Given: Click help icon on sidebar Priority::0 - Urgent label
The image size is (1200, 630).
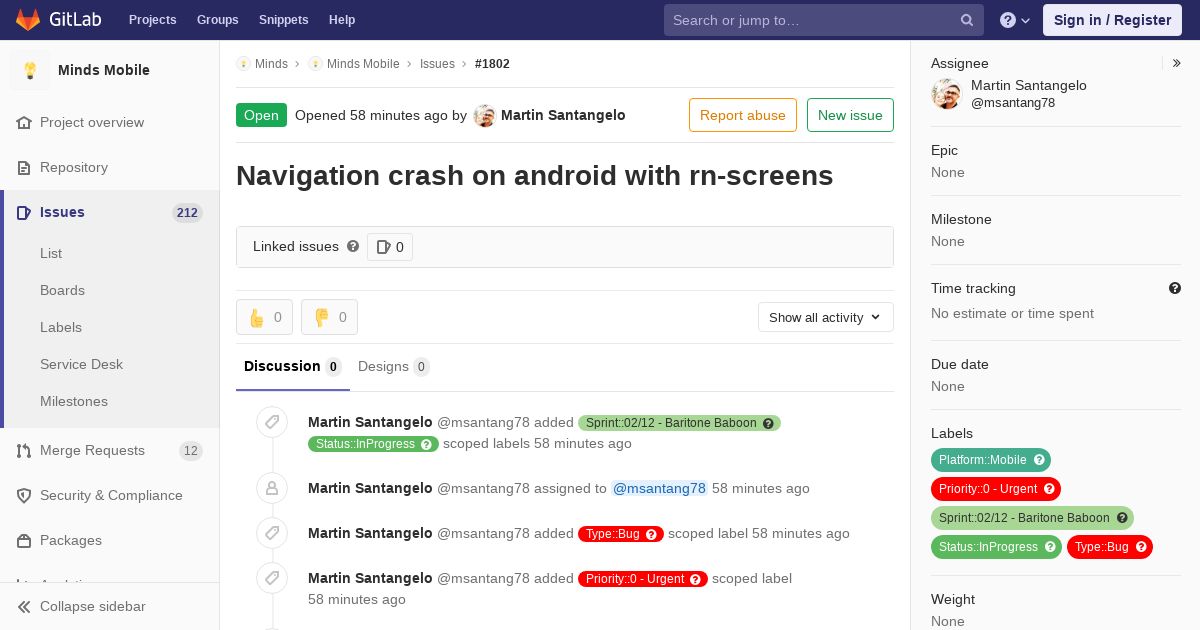Looking at the screenshot, I should point(1049,489).
